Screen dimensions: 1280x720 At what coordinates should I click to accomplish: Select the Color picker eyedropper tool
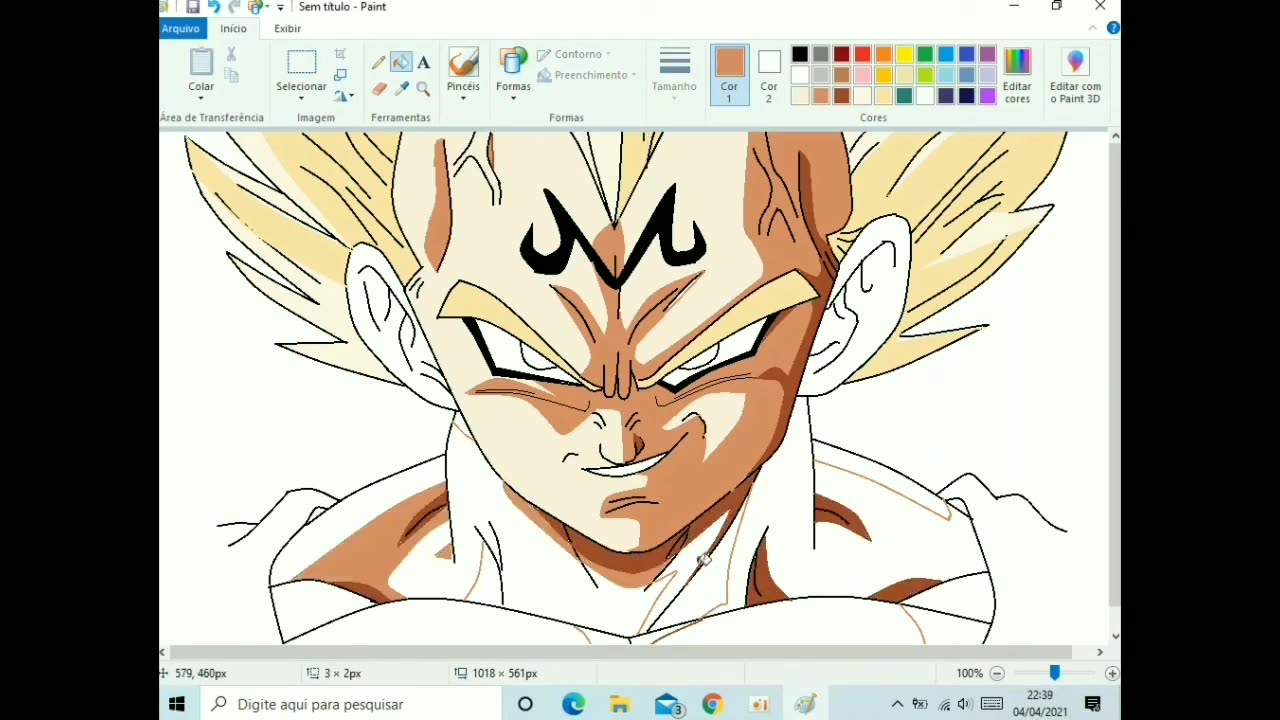pyautogui.click(x=401, y=89)
